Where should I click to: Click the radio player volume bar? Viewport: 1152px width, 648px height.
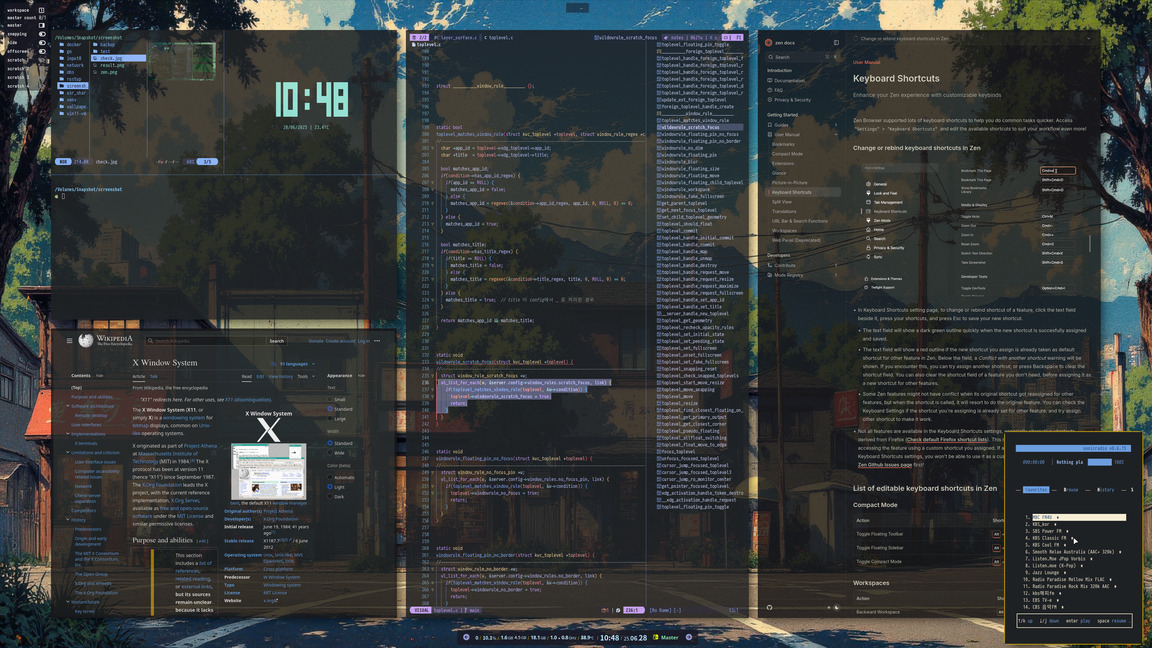click(x=1099, y=462)
